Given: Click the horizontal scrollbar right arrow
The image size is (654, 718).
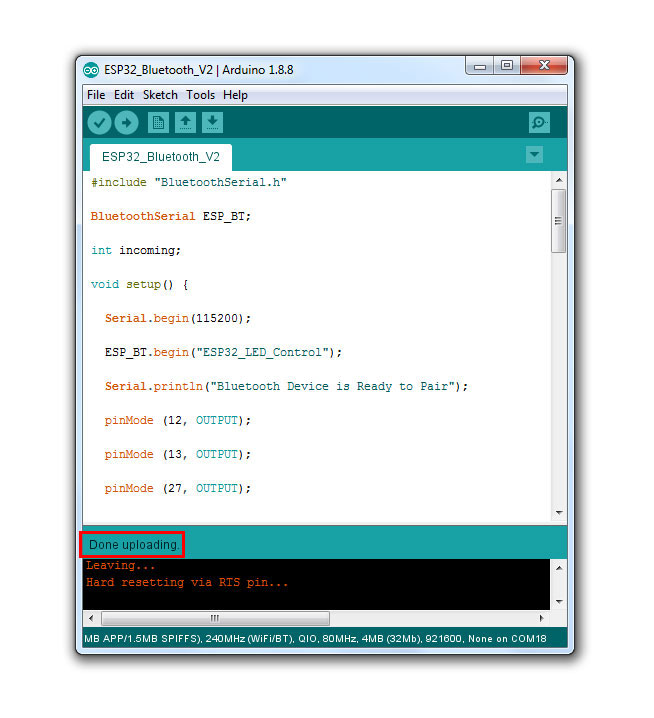Looking at the screenshot, I should coord(542,618).
